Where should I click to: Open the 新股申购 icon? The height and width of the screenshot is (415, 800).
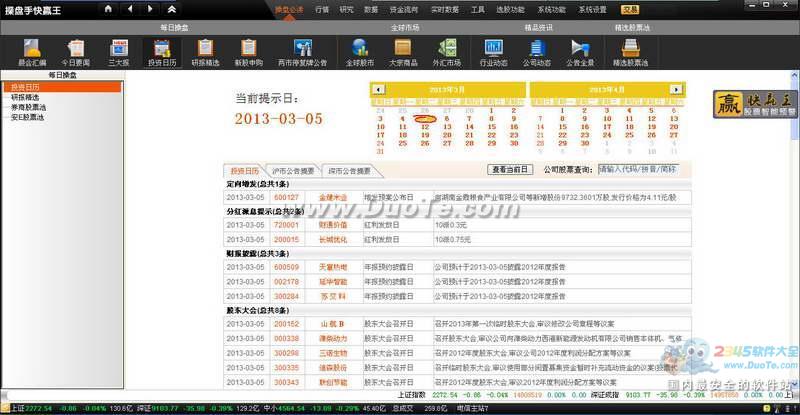(248, 53)
